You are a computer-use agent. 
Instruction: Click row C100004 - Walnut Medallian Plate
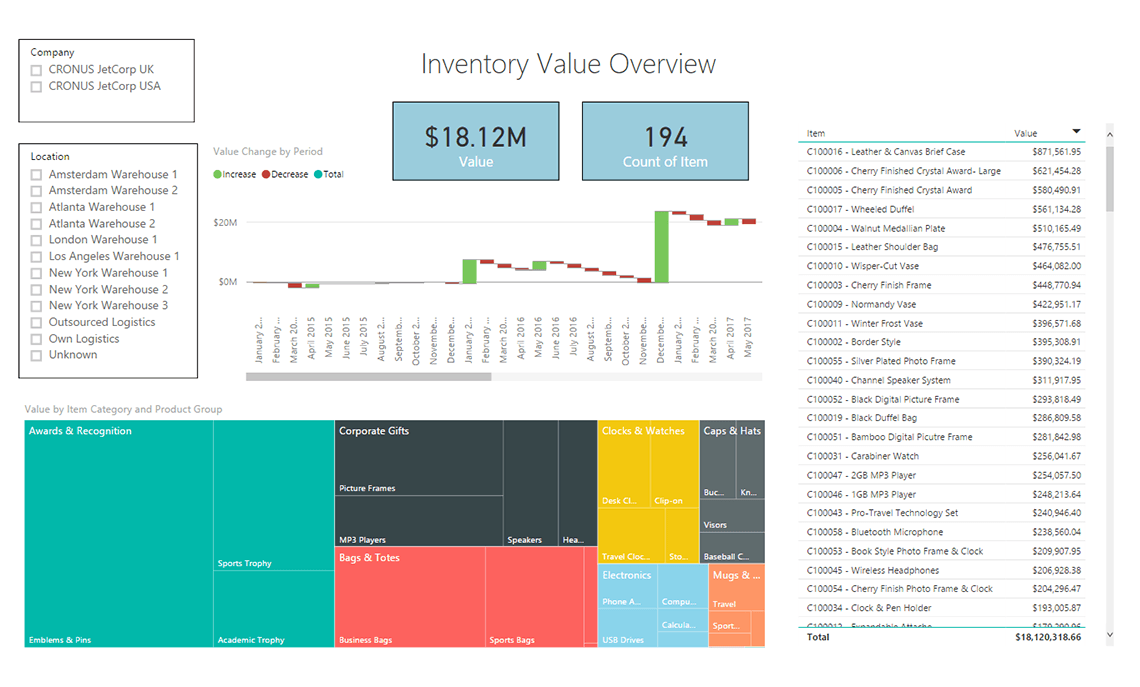tap(944, 228)
